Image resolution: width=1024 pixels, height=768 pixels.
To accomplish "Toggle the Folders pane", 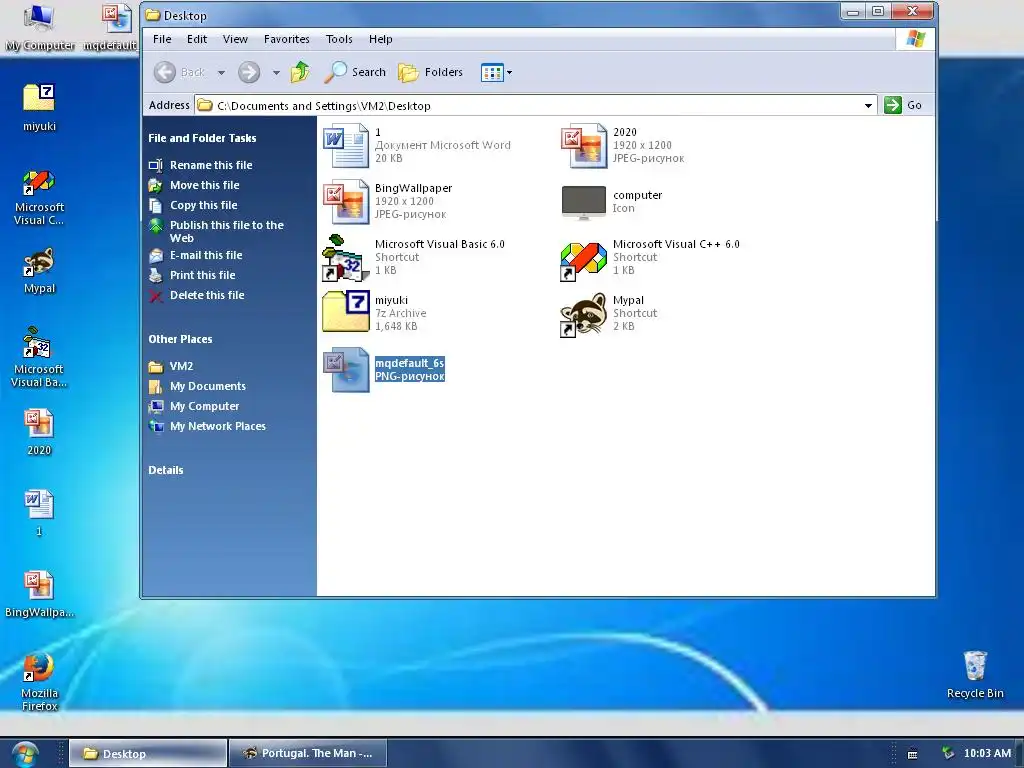I will coord(430,72).
